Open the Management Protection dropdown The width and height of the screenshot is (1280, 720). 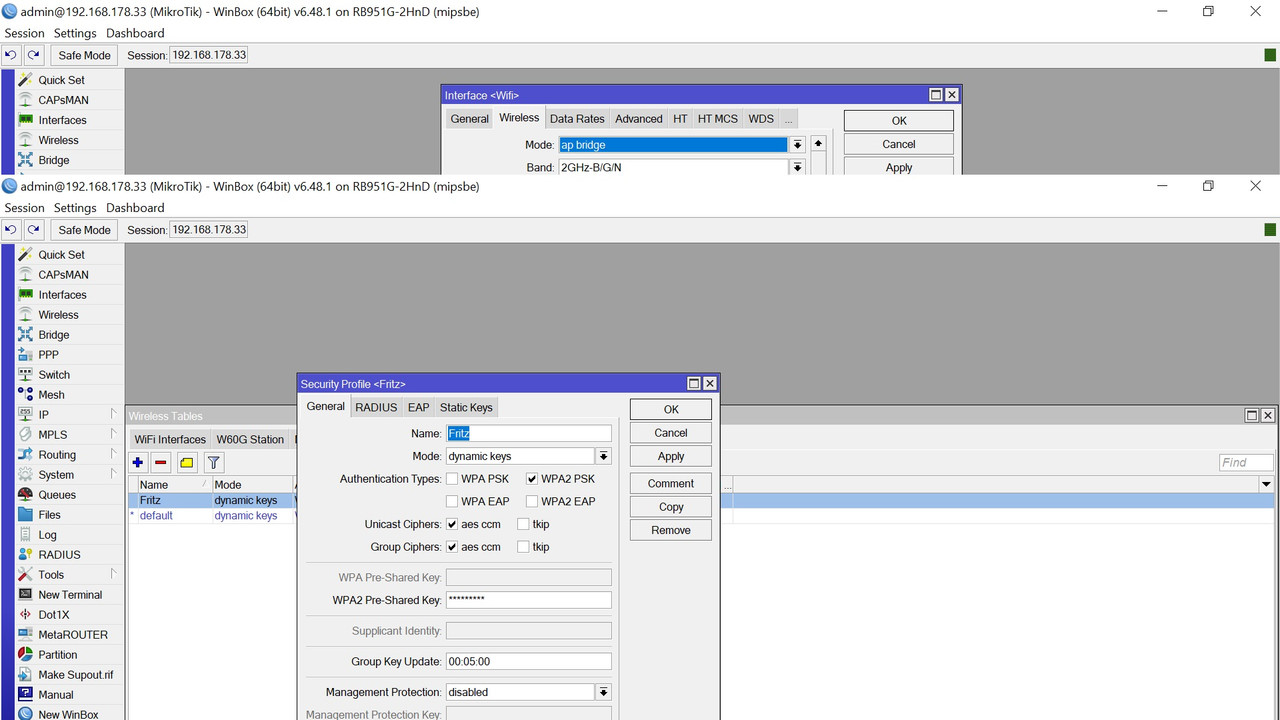603,692
